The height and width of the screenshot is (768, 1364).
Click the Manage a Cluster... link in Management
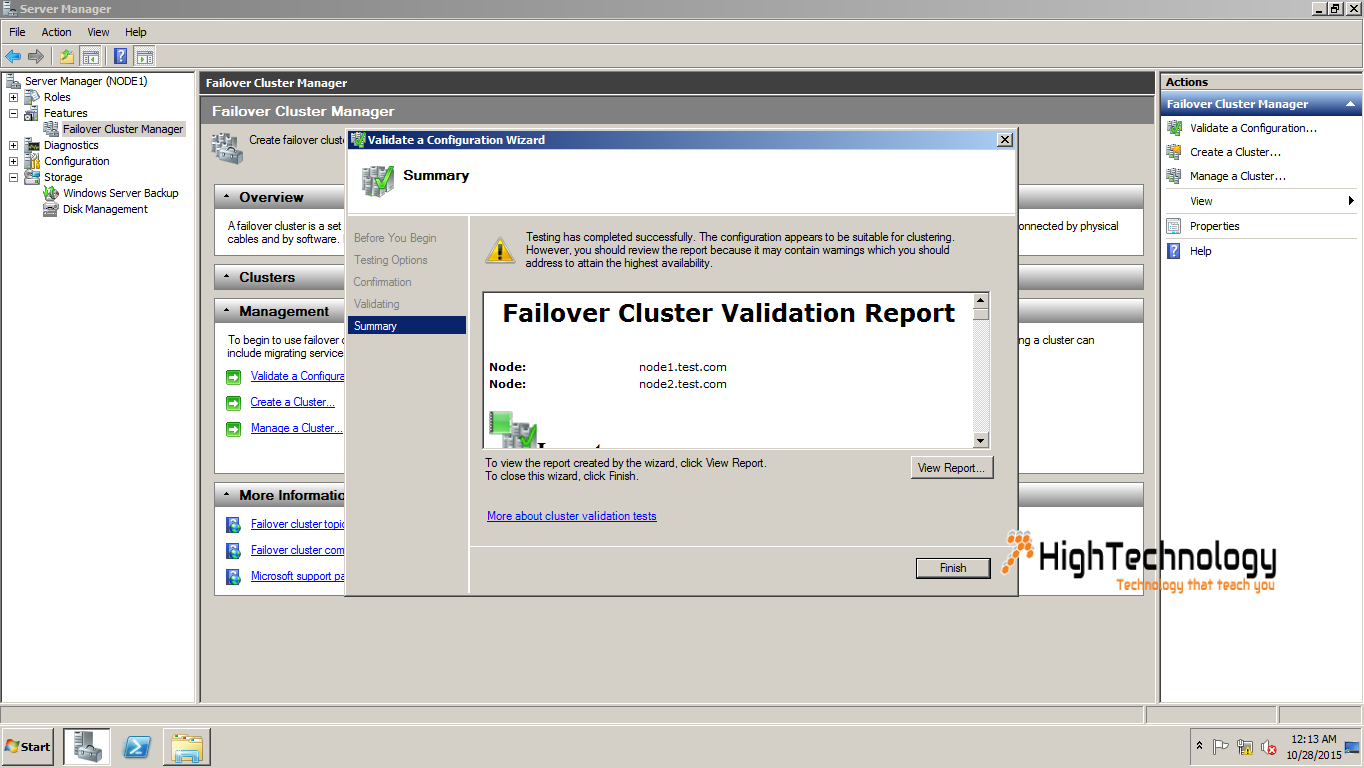[296, 428]
